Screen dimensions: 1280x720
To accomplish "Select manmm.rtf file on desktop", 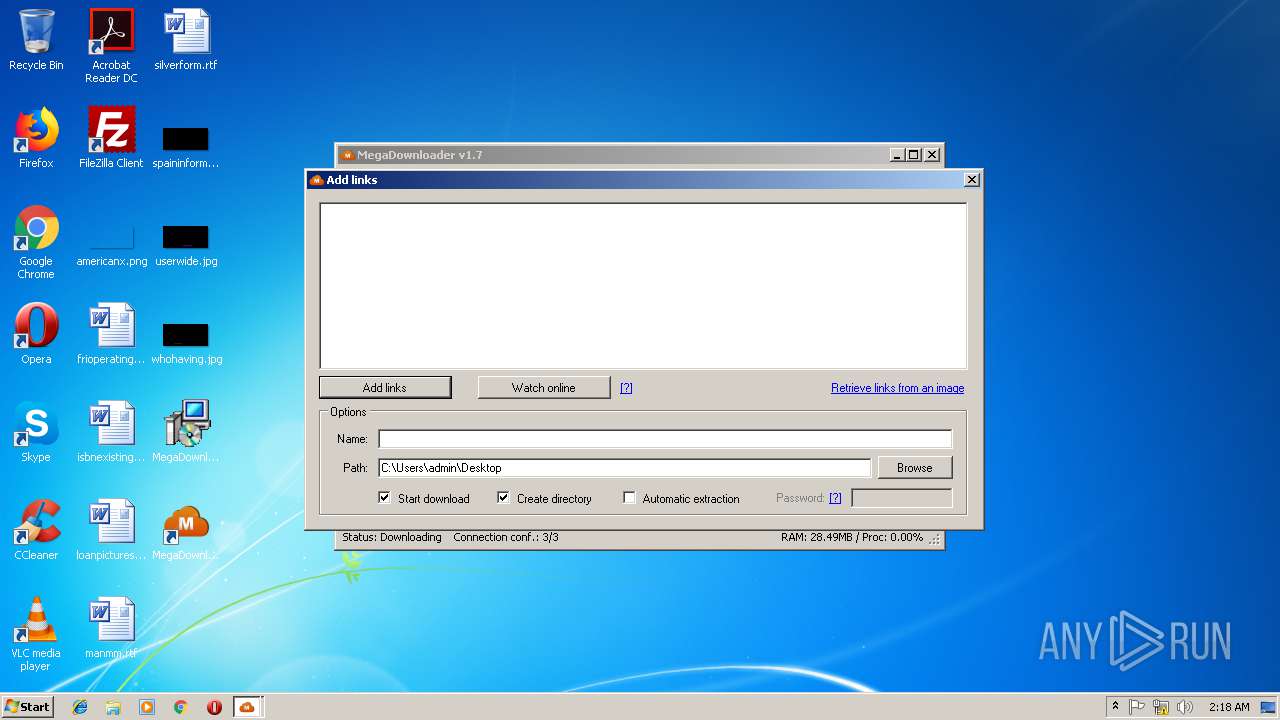I will [111, 628].
